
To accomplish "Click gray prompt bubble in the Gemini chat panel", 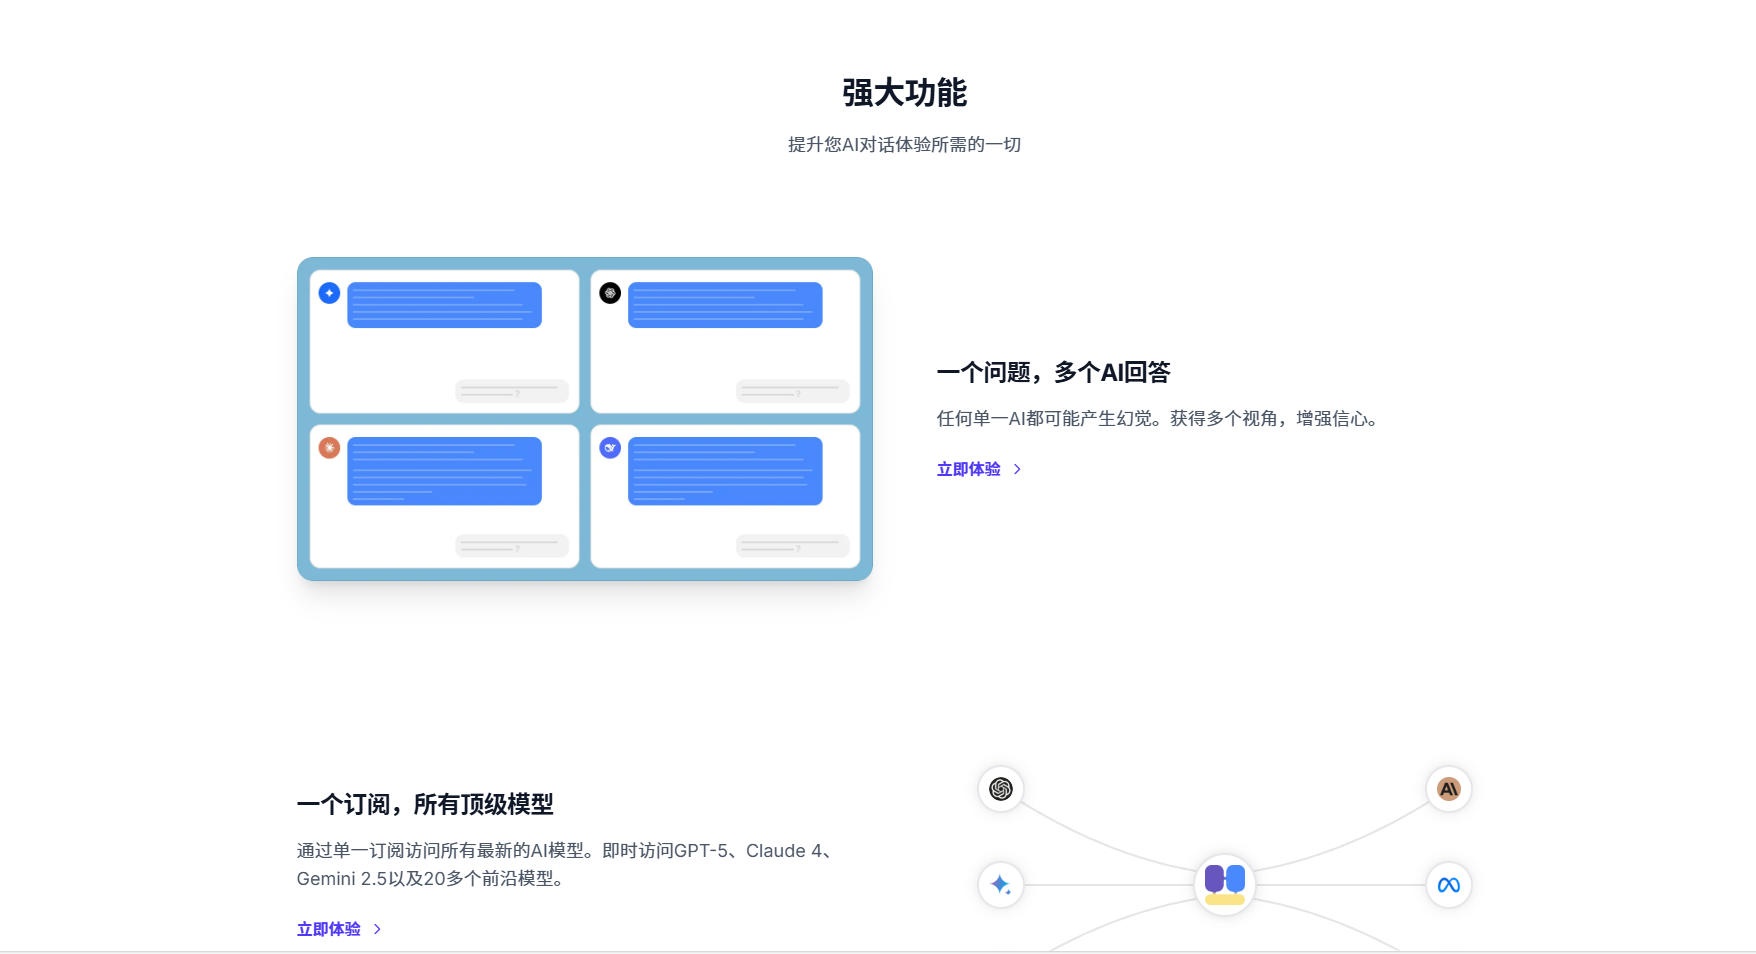I will pyautogui.click(x=512, y=391).
